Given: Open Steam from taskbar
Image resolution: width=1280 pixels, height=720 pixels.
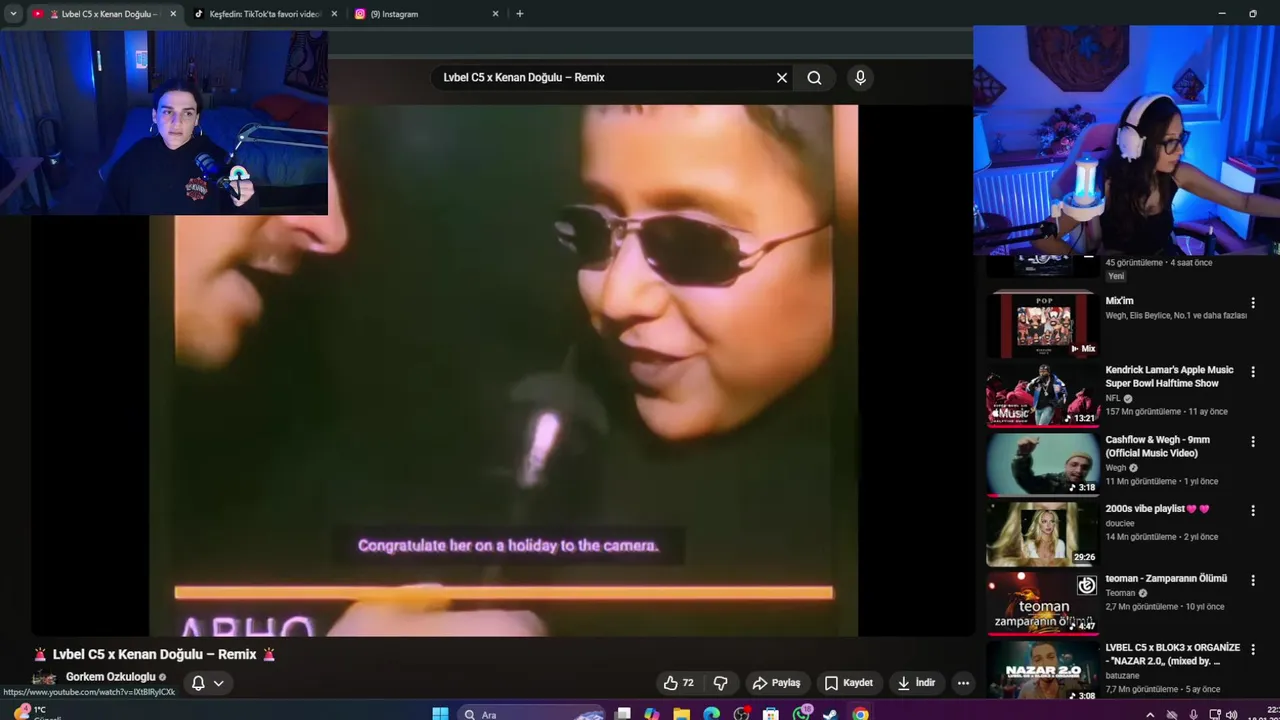Looking at the screenshot, I should point(830,714).
